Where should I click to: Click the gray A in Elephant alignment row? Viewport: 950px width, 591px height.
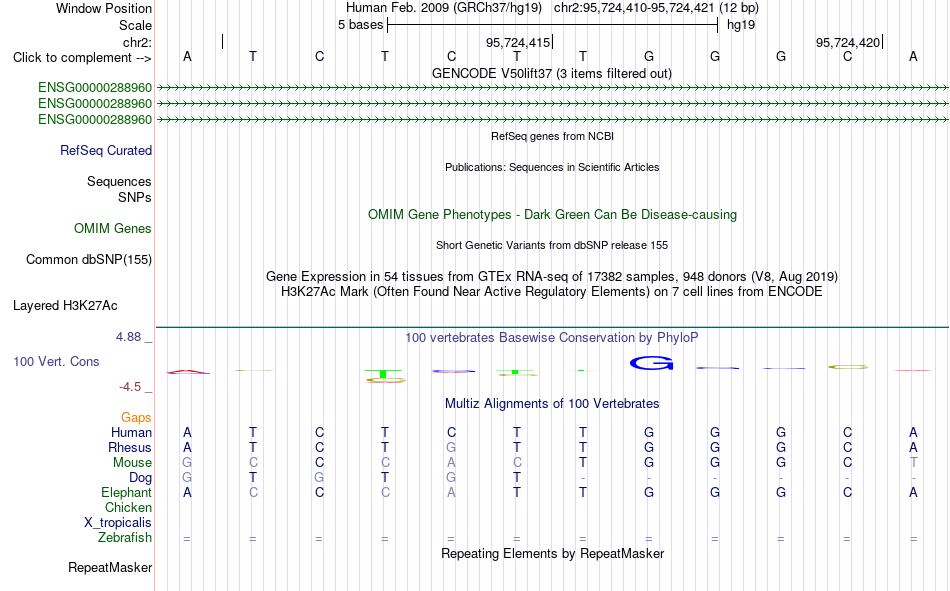(x=451, y=492)
